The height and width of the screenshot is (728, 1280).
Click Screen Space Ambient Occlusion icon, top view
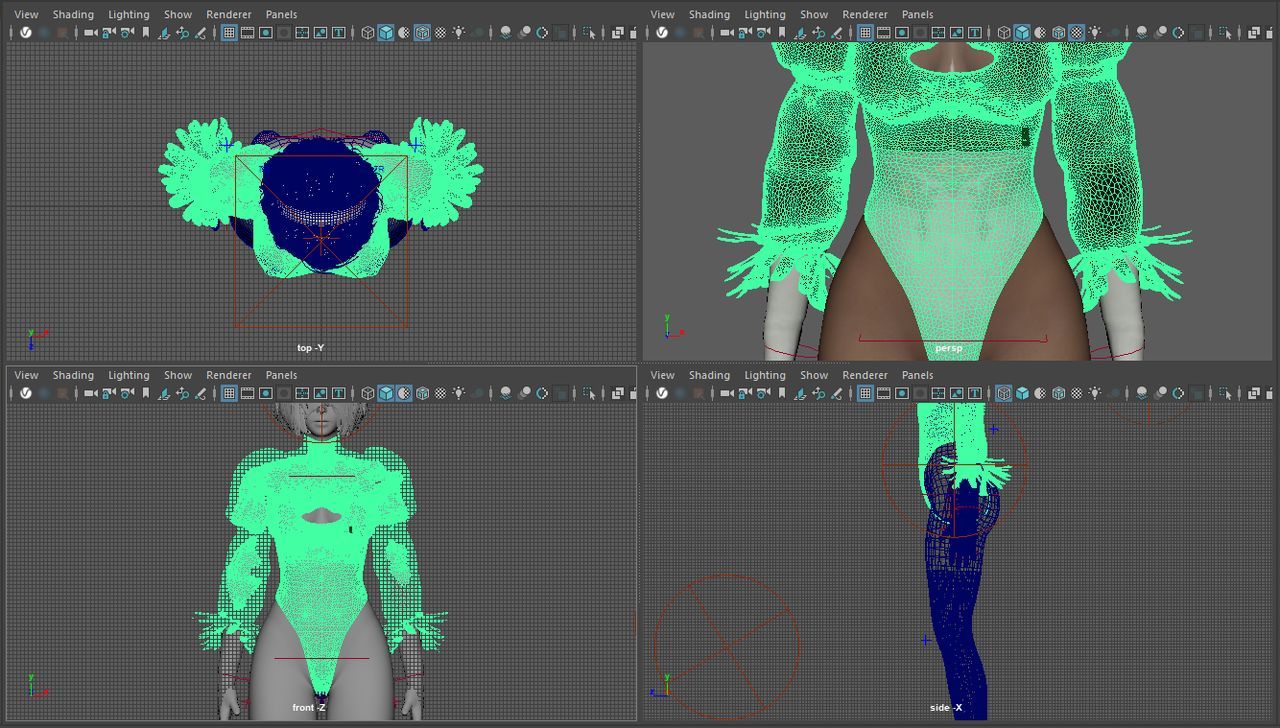506,32
